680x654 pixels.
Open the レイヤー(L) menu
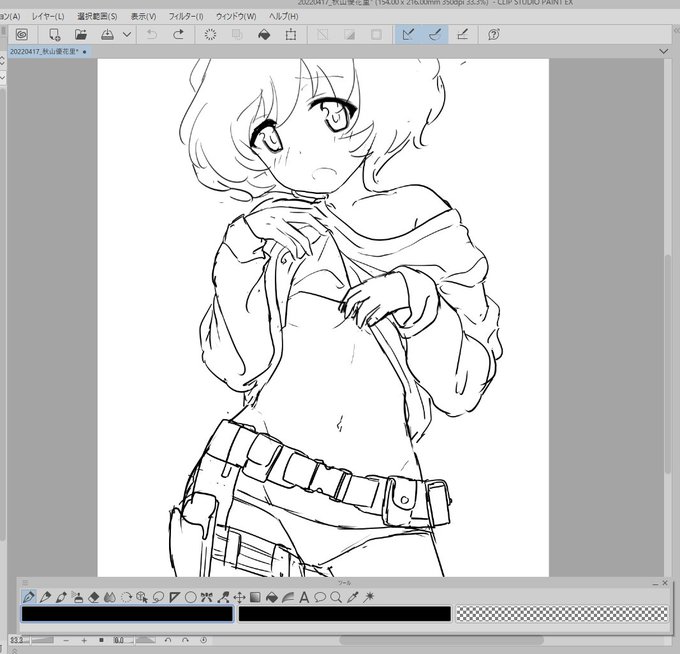48,16
